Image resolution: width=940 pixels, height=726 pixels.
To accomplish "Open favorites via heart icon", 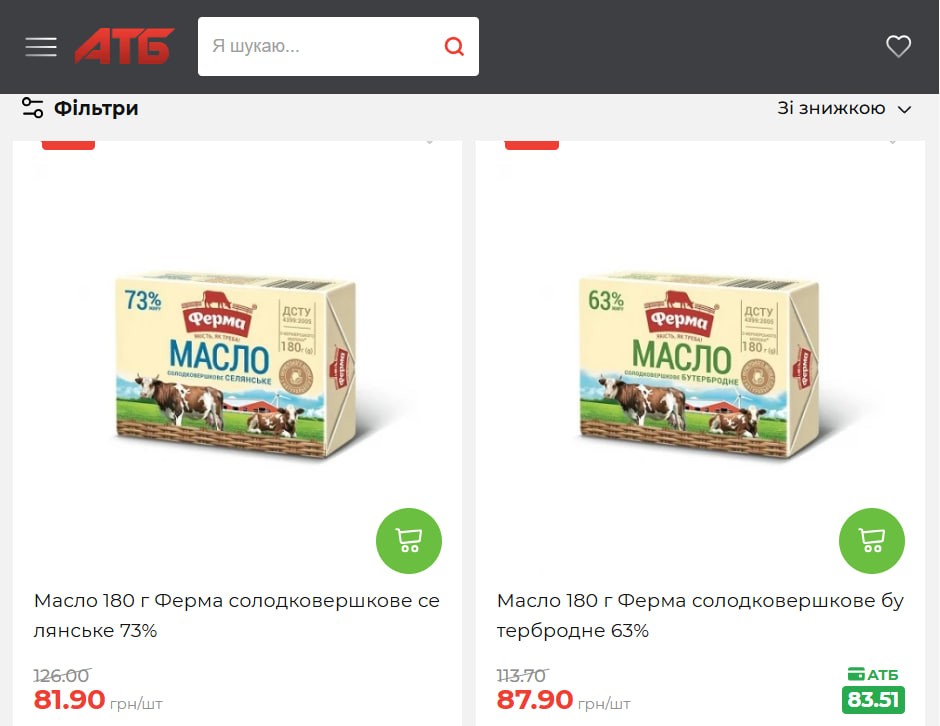I will pyautogui.click(x=898, y=46).
